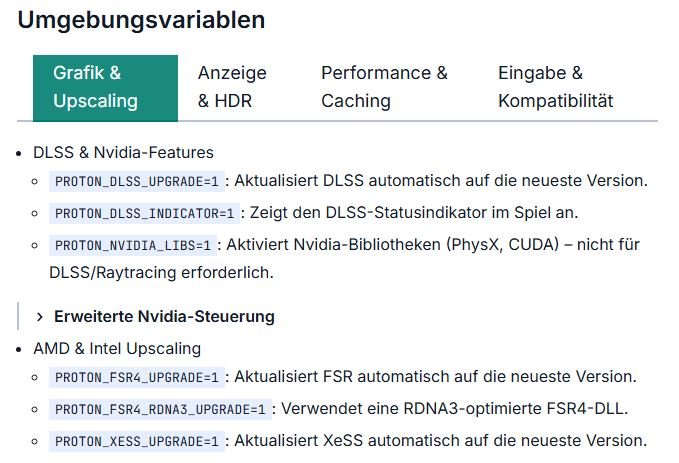Click the active Grafik & Upscaling tab

click(105, 87)
